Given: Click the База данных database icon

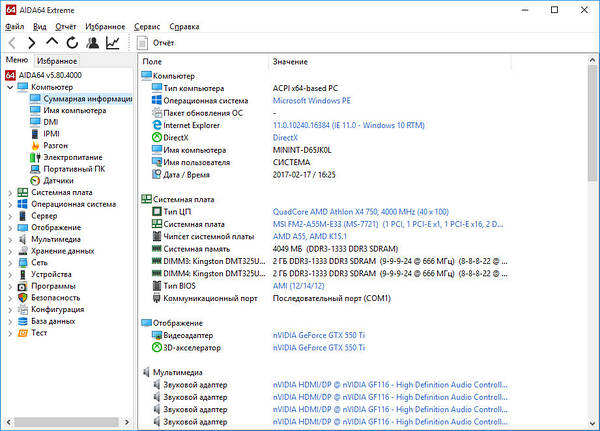Looking at the screenshot, I should (23, 321).
